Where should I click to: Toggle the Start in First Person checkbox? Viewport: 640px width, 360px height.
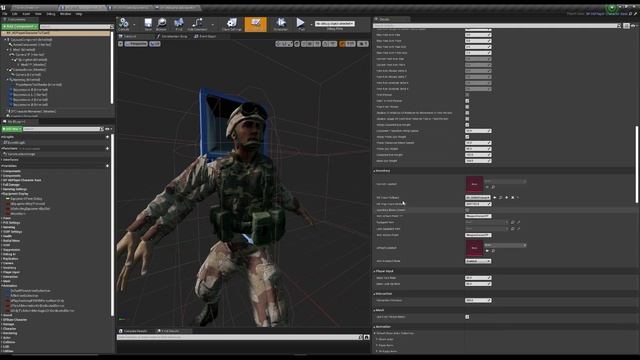tap(467, 101)
